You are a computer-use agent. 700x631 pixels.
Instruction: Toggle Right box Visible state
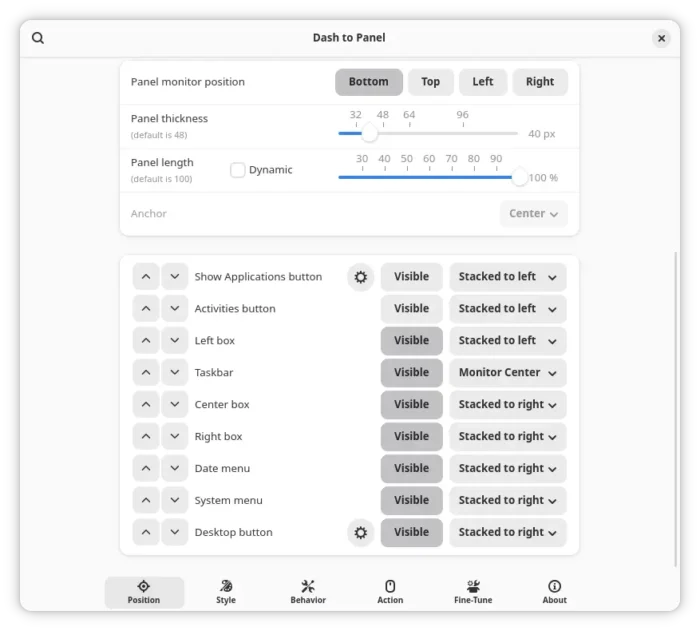pyautogui.click(x=412, y=436)
